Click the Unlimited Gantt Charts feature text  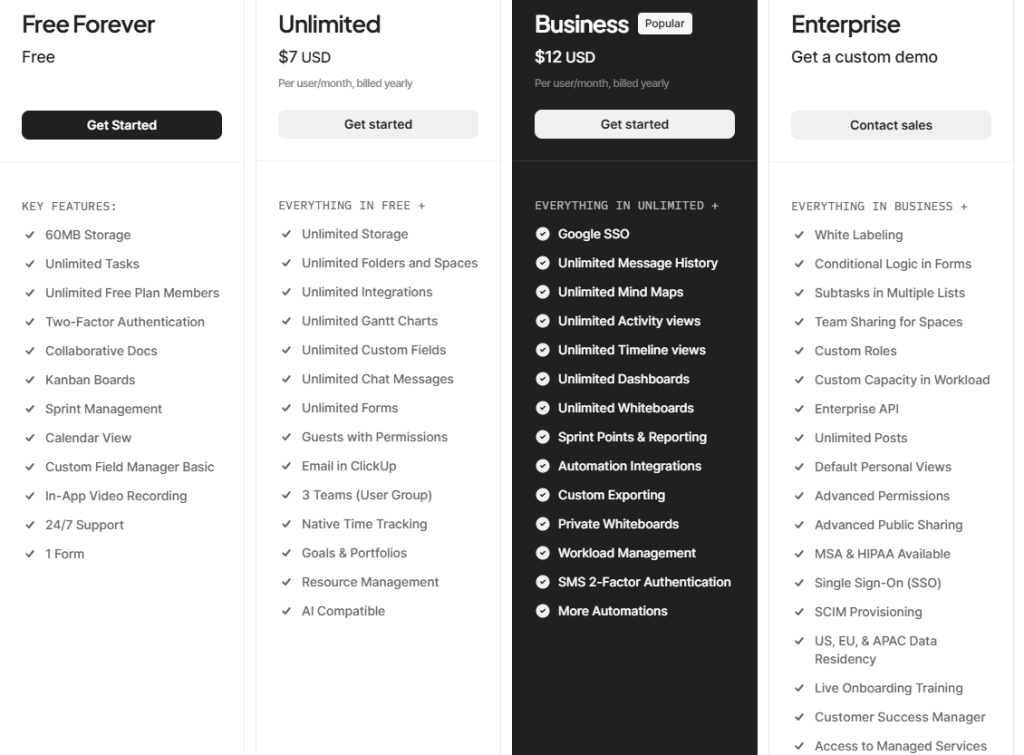click(370, 321)
